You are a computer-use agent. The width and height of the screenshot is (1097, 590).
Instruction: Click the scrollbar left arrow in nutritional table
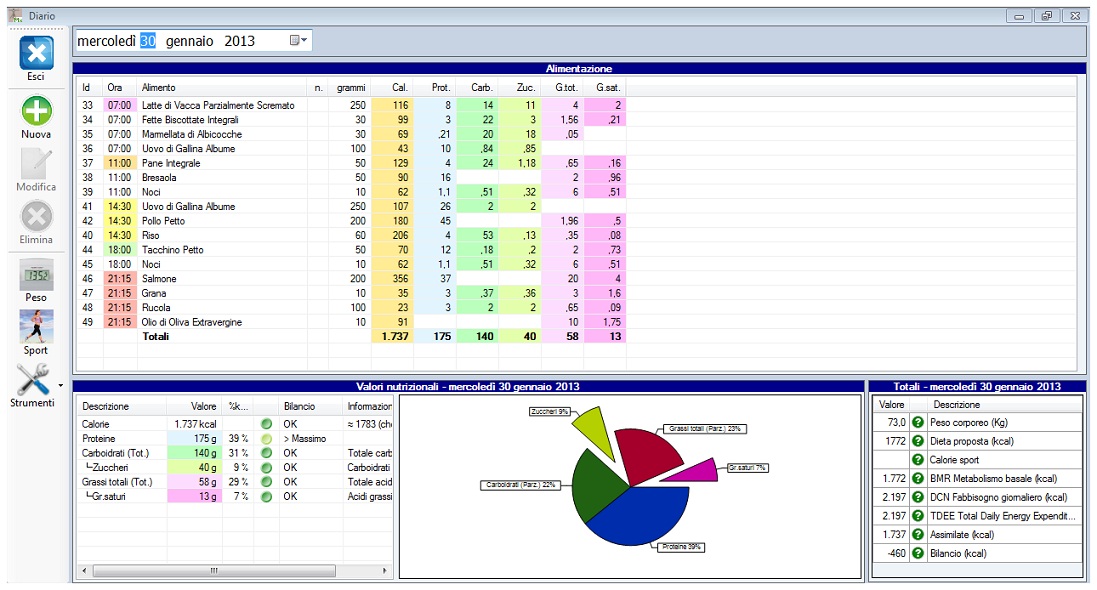click(85, 571)
